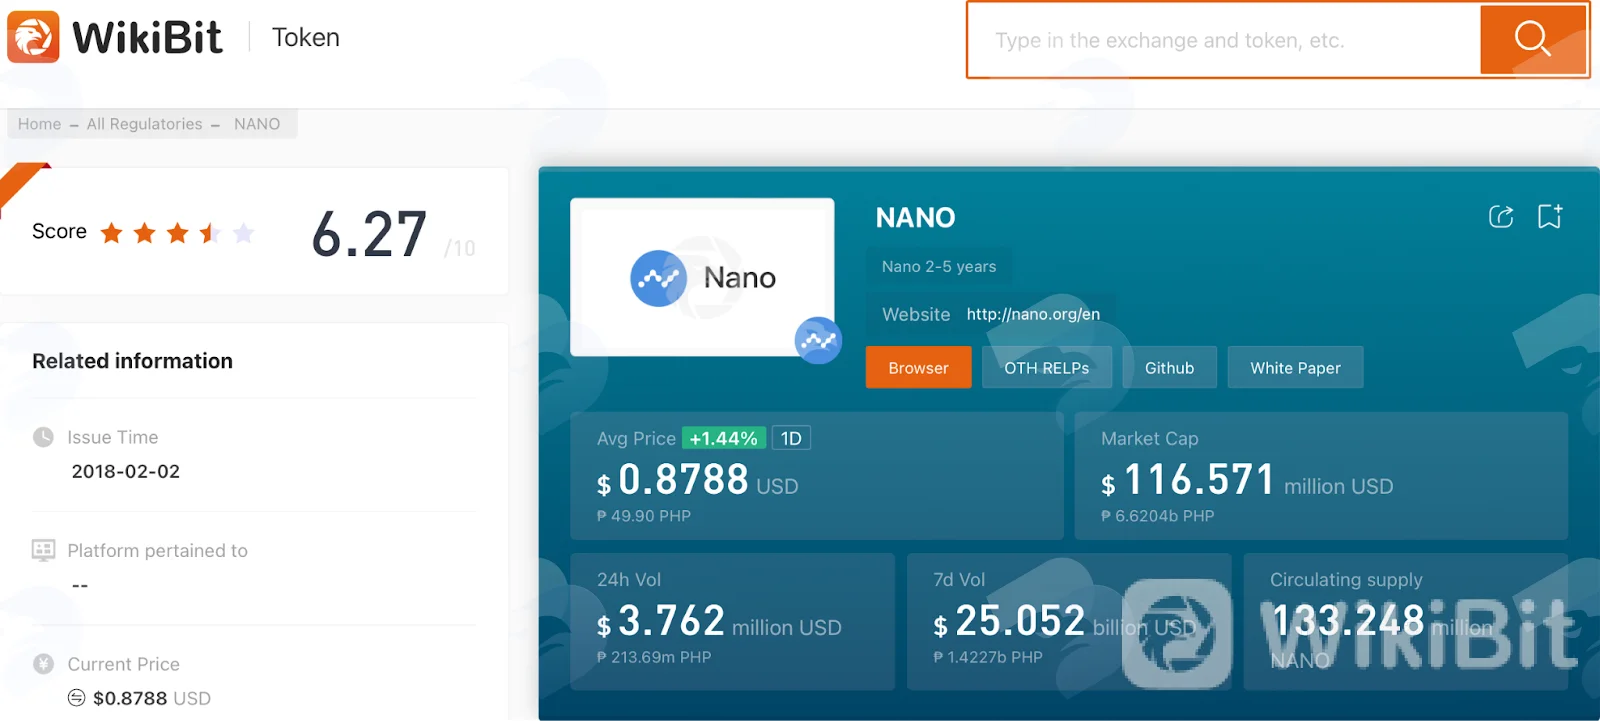1600x721 pixels.
Task: Click the orange search magnifier button
Action: point(1533,40)
